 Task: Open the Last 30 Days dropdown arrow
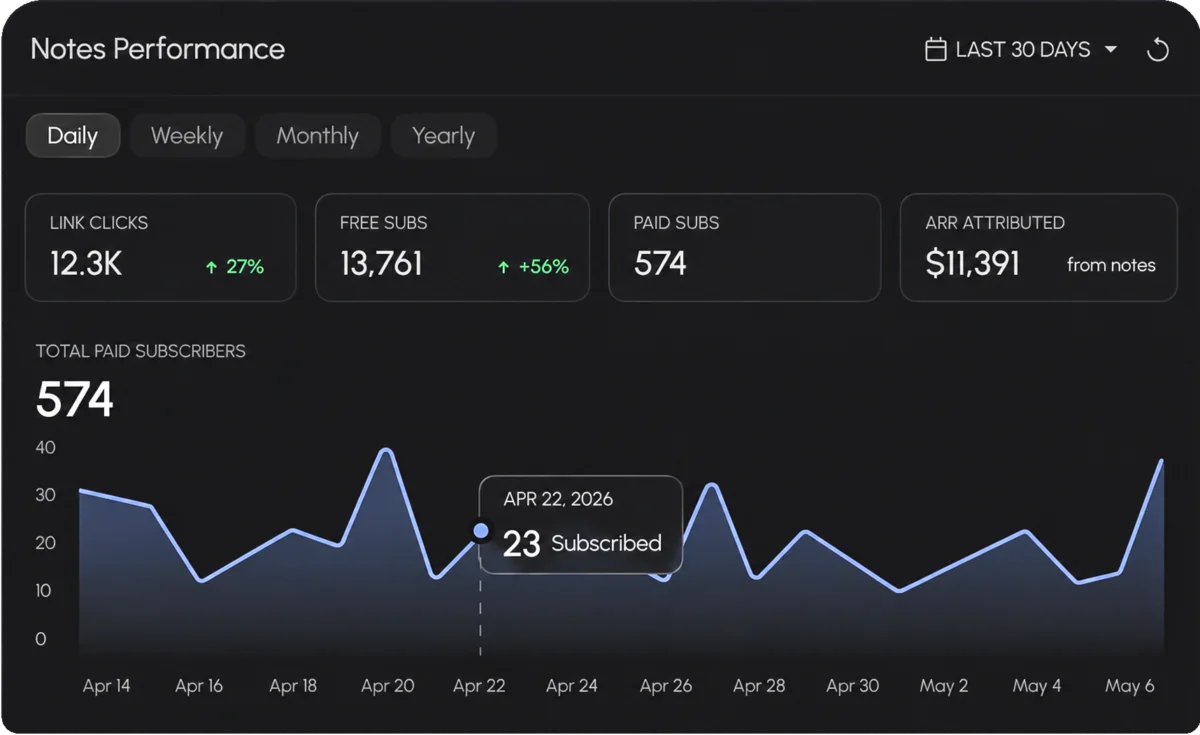1110,50
